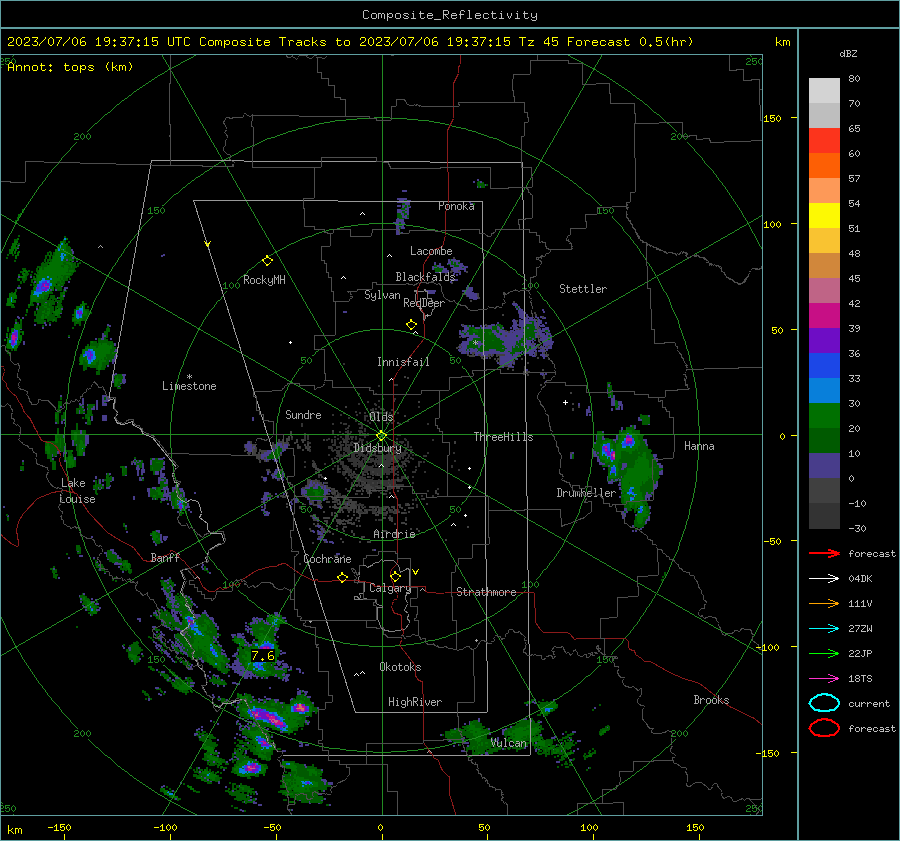Click the cyan current ellipse icon

[x=824, y=703]
